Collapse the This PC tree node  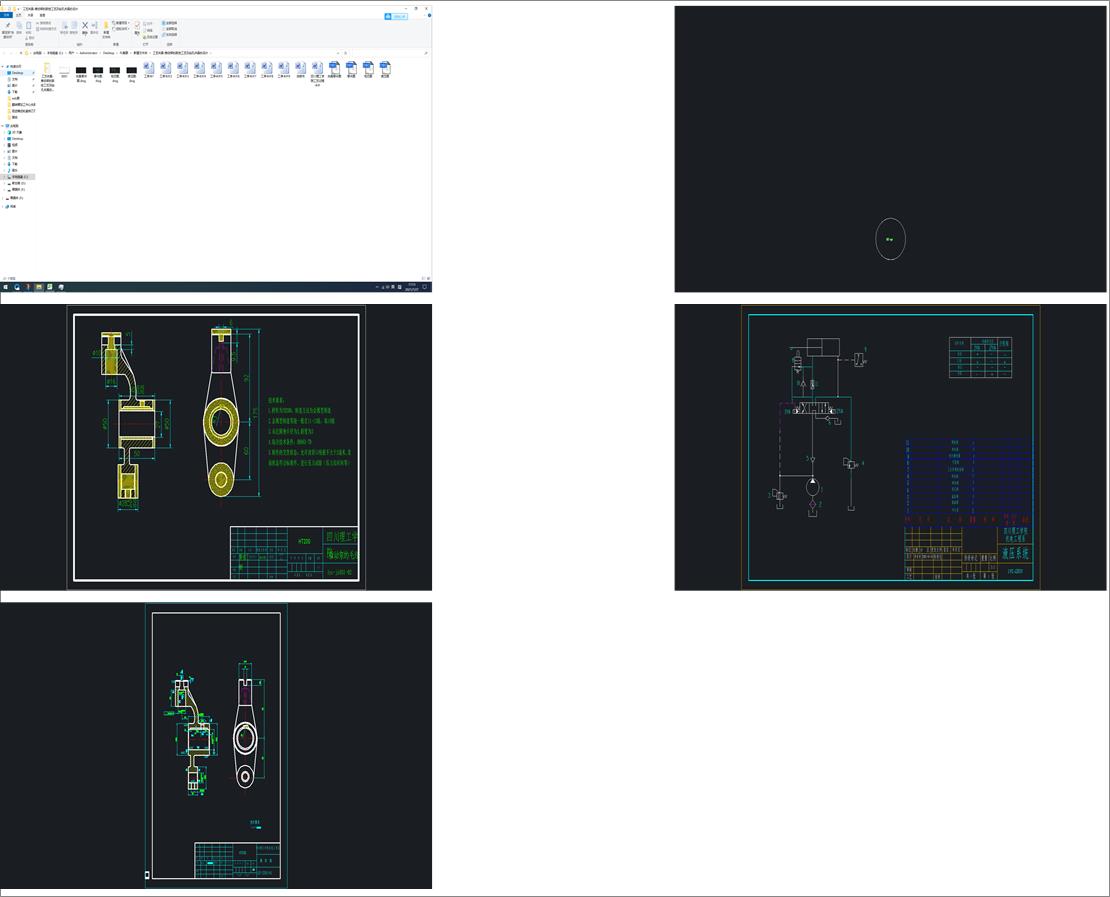click(x=3, y=126)
